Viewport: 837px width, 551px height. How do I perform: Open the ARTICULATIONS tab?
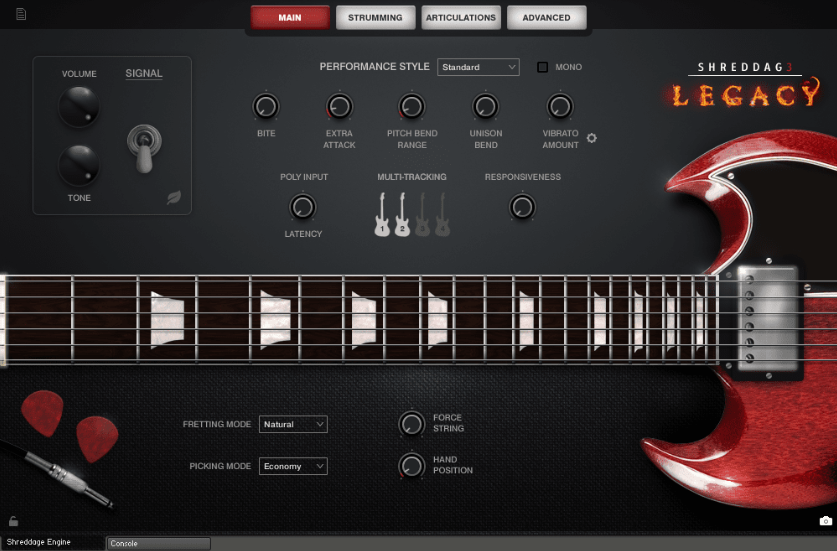(x=461, y=18)
